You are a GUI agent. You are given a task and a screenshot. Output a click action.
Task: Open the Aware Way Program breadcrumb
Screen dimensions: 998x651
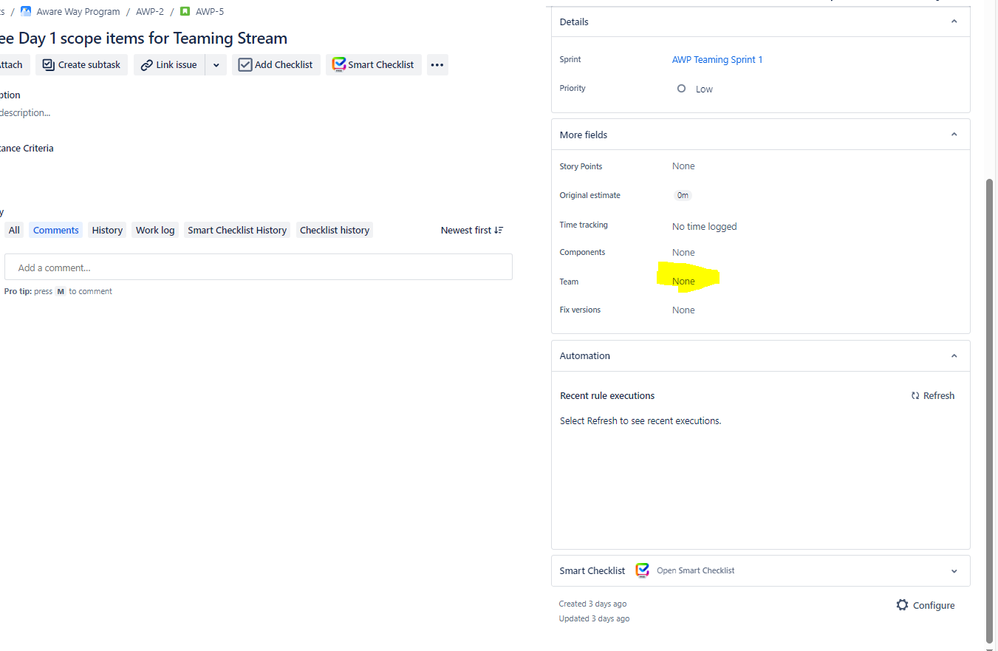click(78, 11)
